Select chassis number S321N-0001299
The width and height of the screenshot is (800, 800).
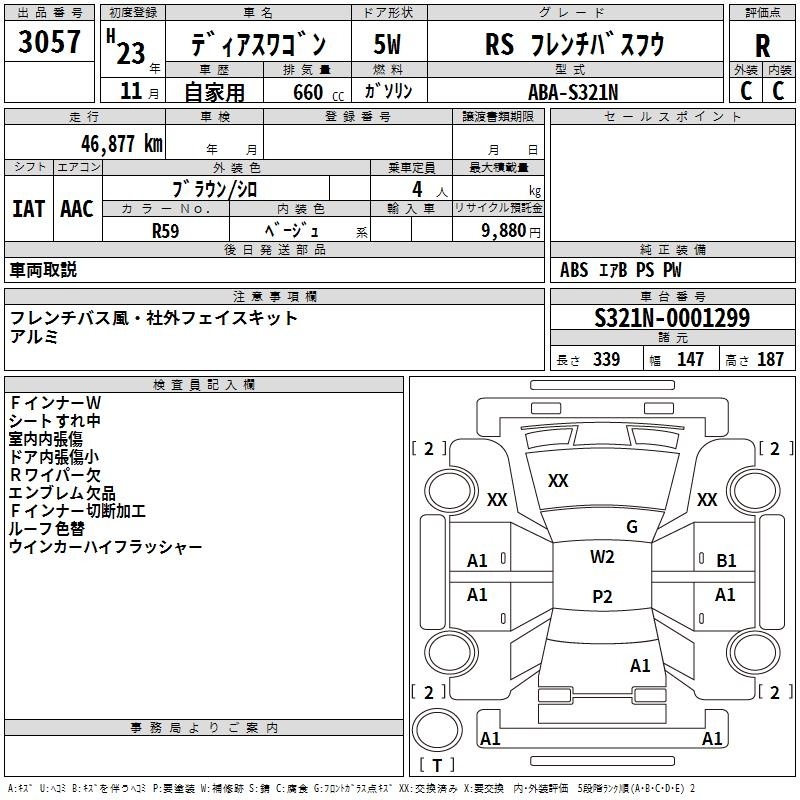pos(672,318)
